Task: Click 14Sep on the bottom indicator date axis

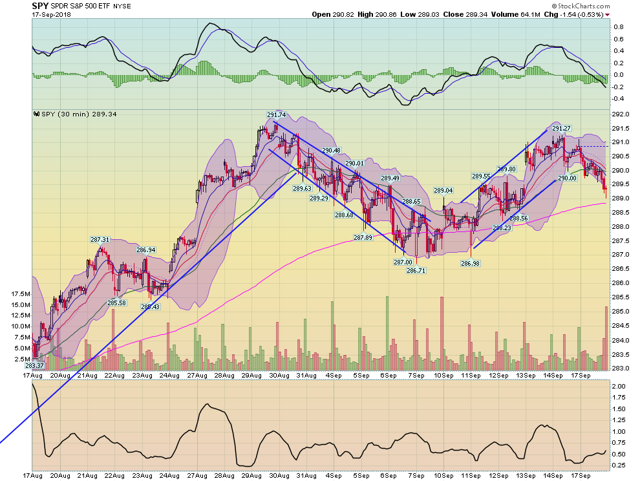Action: 553,476
